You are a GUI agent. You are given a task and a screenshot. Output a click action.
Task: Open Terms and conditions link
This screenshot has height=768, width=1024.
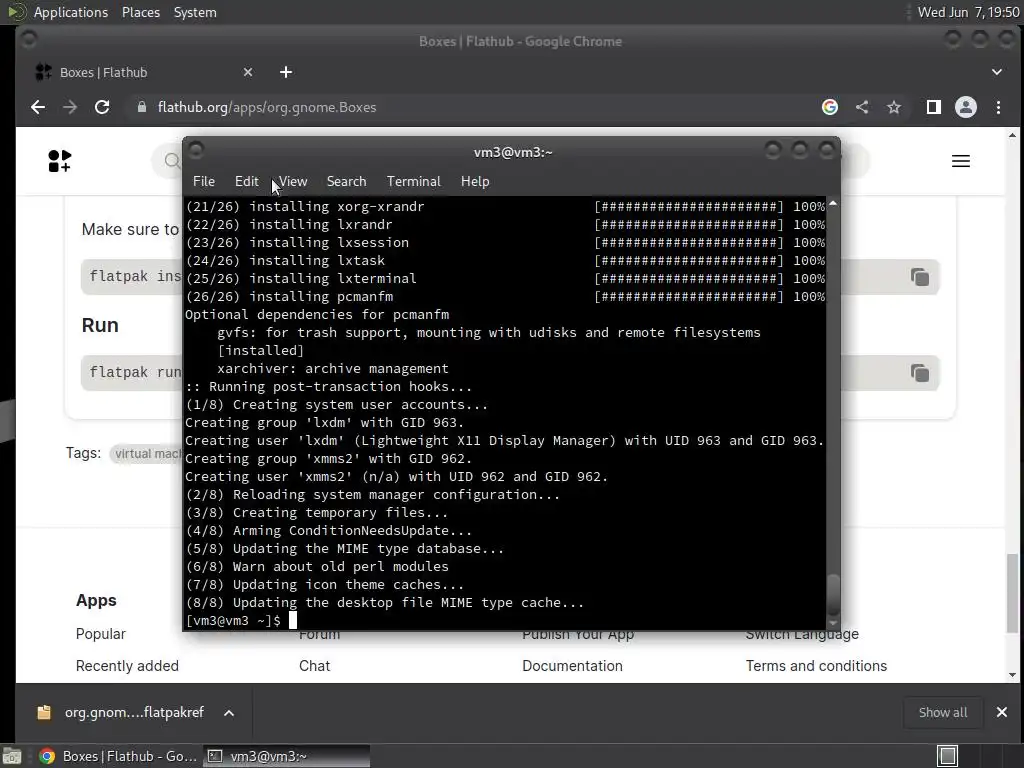[x=816, y=665]
